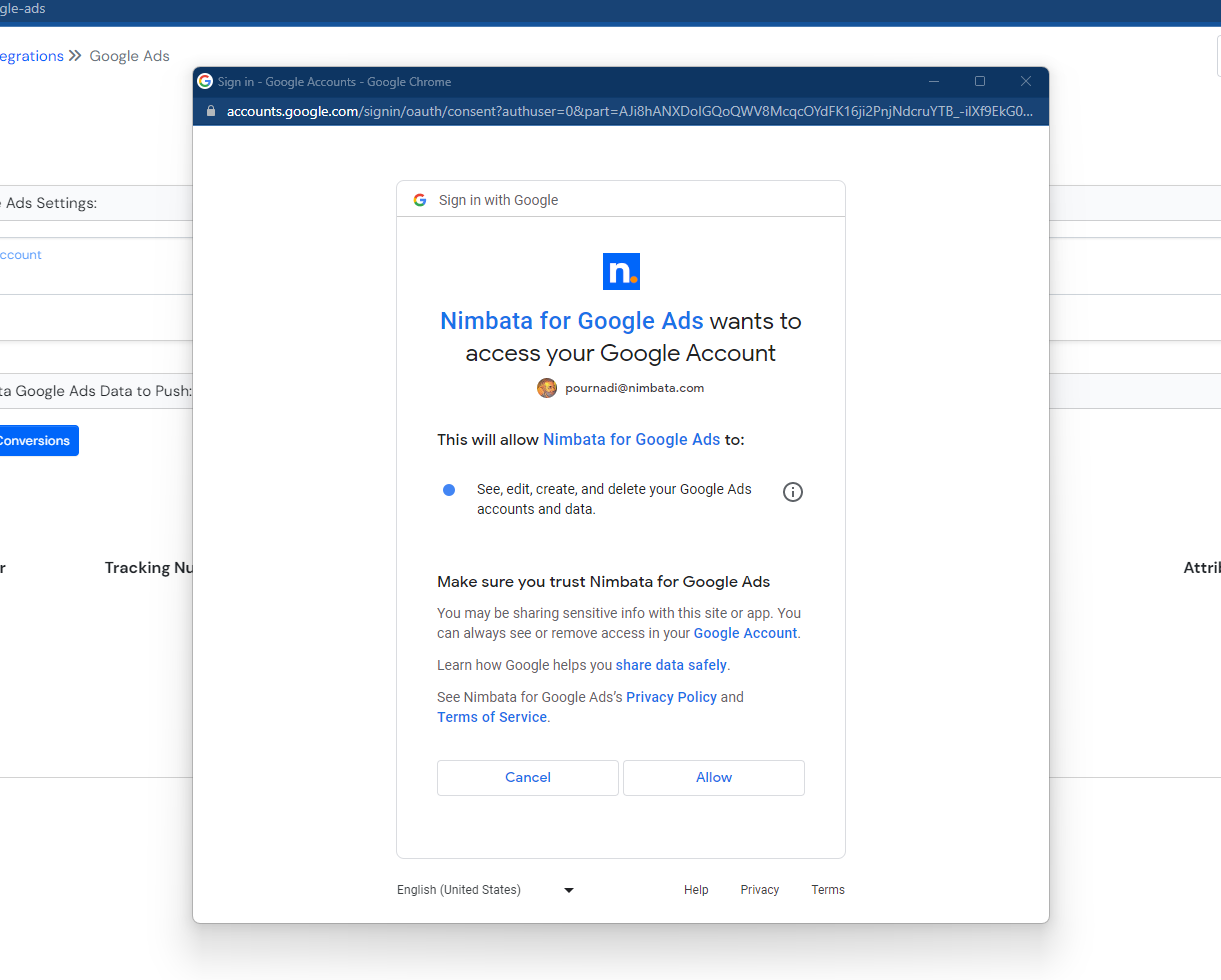1221x980 pixels.
Task: Open the Integrations breadcrumb link in the background page
Action: [31, 56]
